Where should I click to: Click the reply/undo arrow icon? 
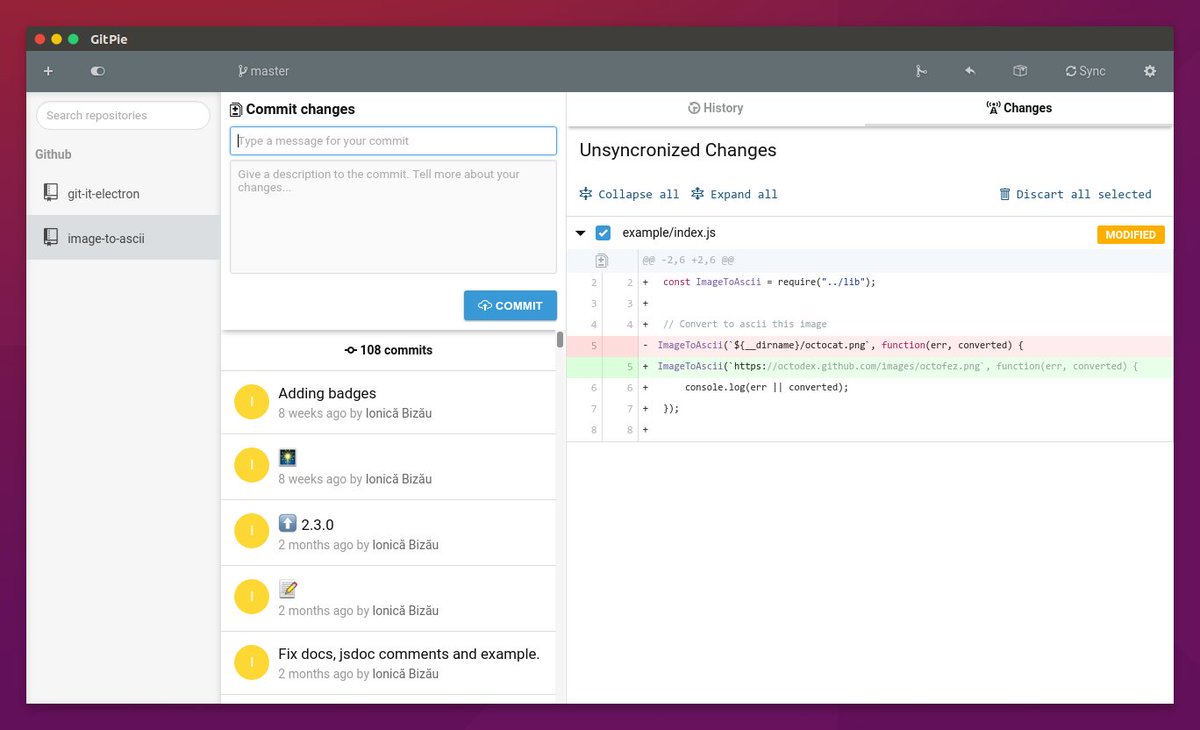coord(970,71)
